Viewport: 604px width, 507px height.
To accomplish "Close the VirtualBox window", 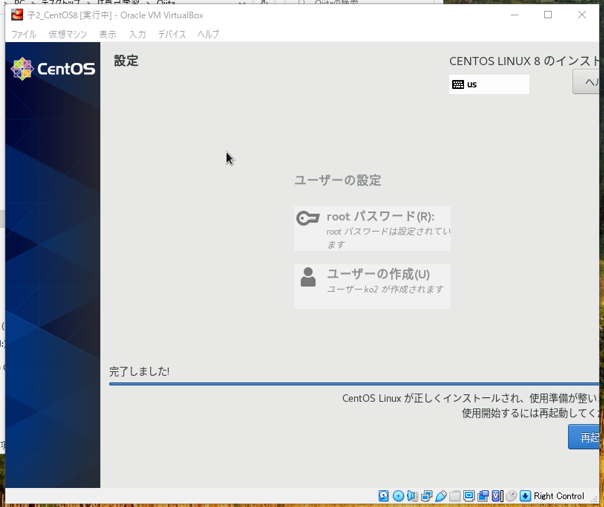I will coord(582,15).
